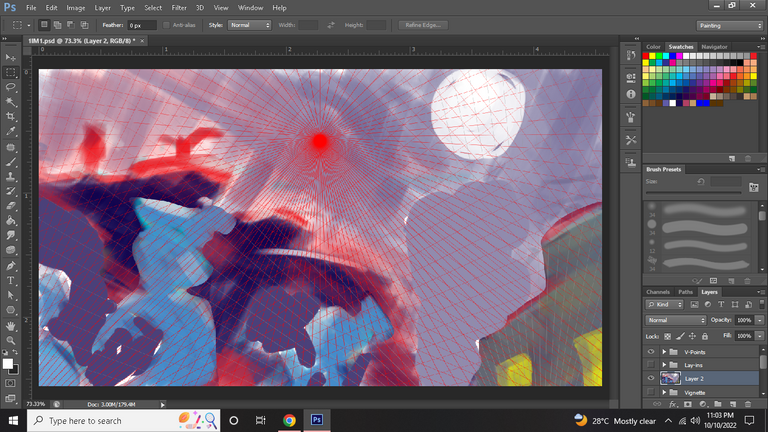
Task: Click the foreground color swatch
Action: (x=7, y=364)
